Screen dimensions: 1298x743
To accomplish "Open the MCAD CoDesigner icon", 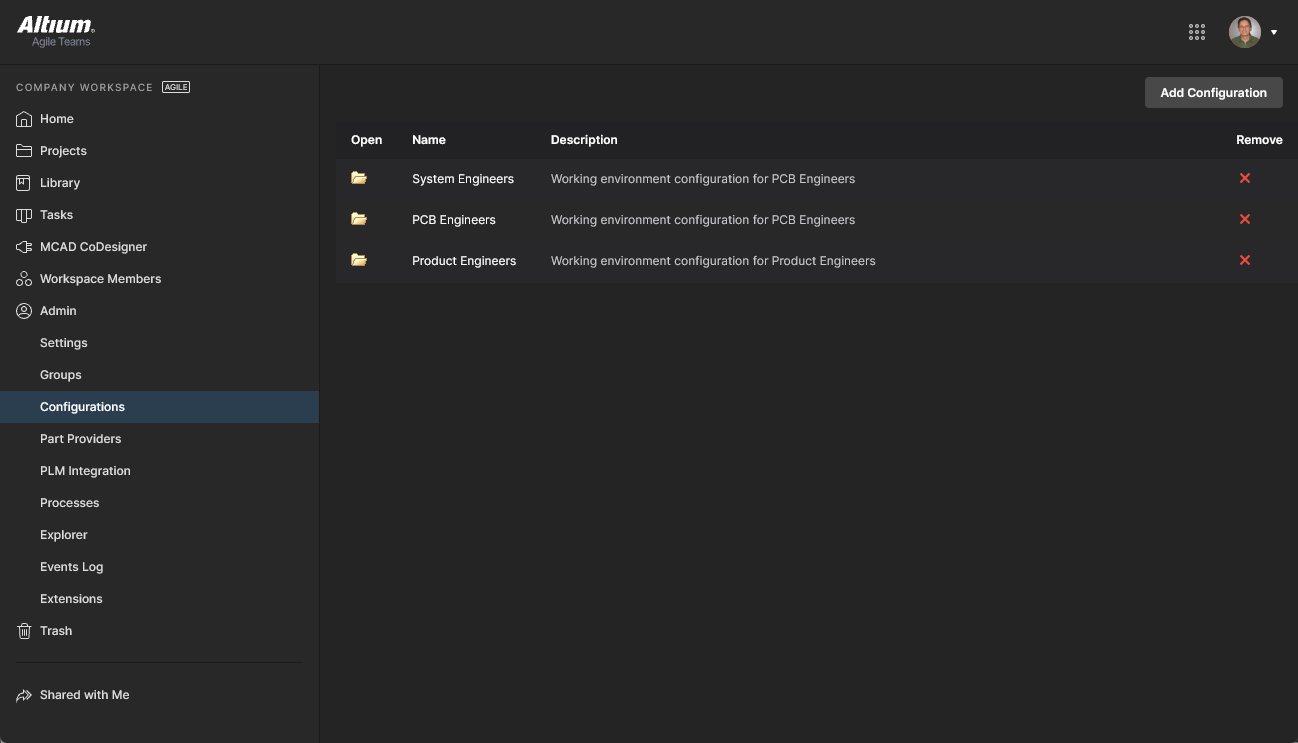I will click(x=24, y=247).
